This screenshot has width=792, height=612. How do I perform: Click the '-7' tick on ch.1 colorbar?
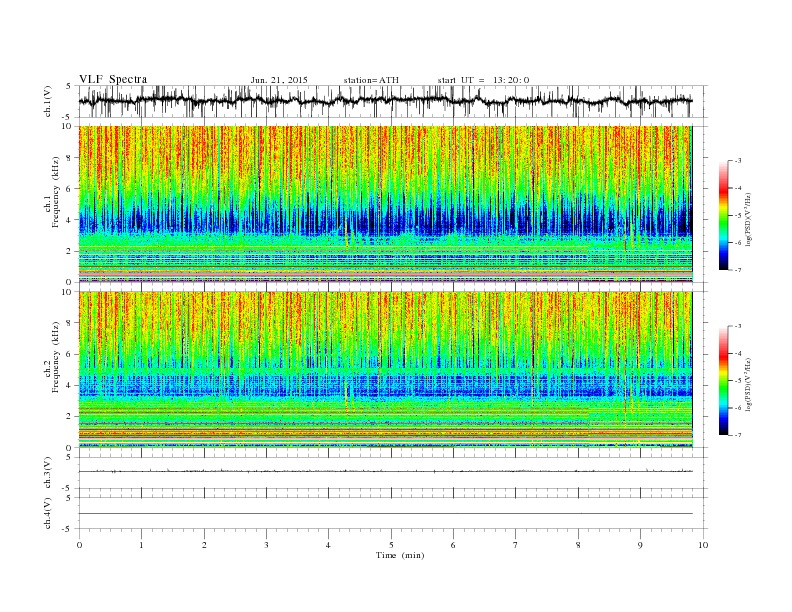(737, 270)
